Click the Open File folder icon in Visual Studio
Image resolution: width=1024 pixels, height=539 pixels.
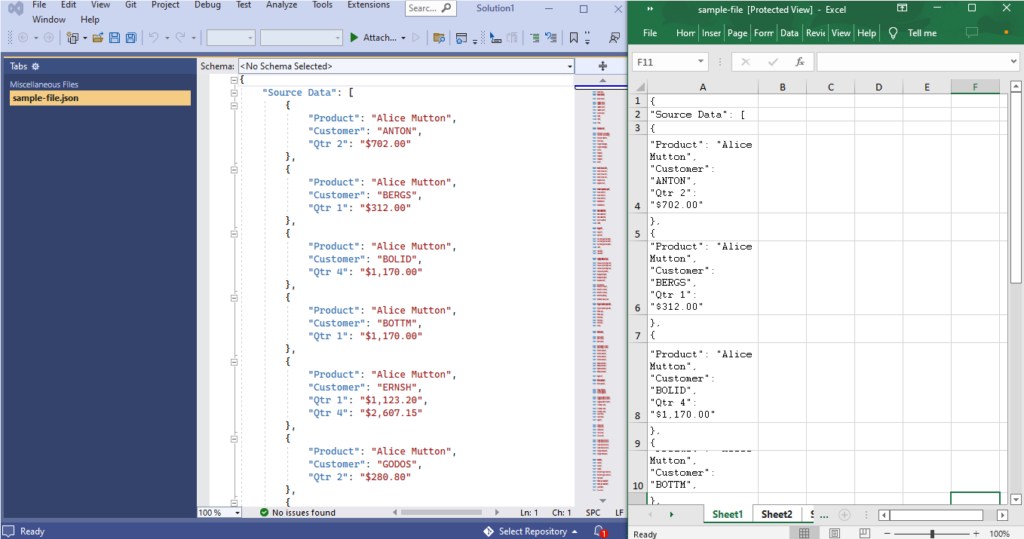(98, 38)
